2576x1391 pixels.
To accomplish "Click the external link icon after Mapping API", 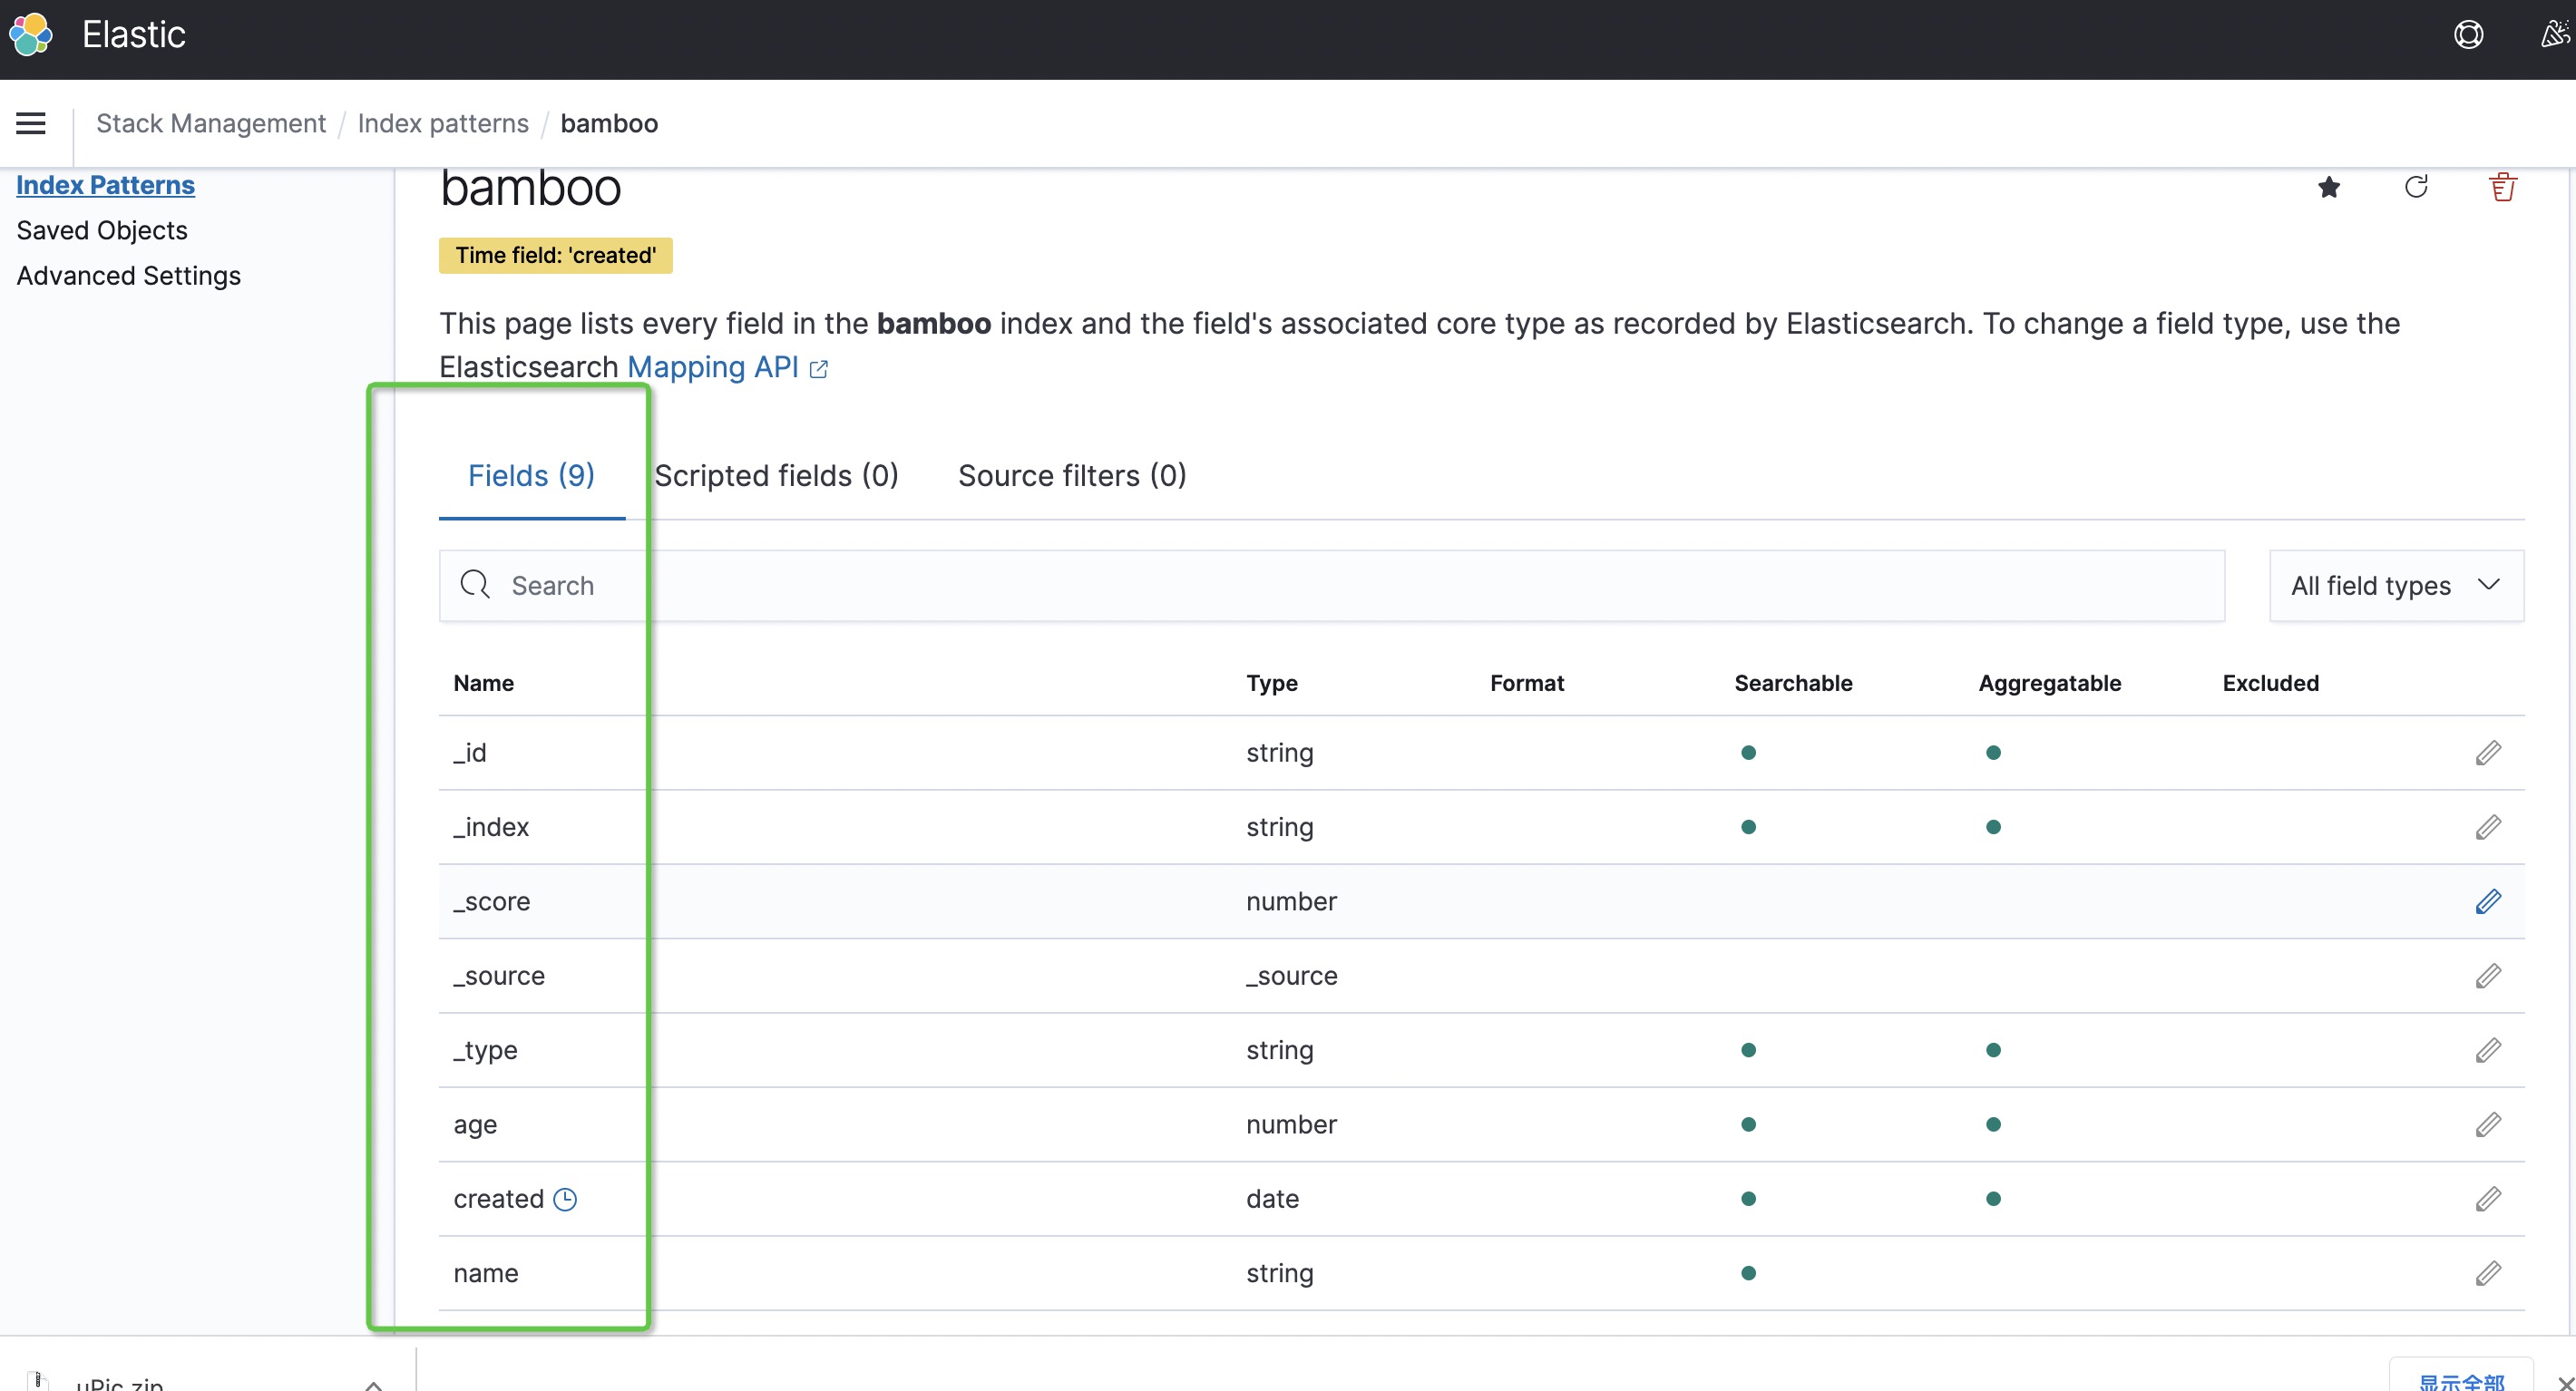I will click(819, 369).
